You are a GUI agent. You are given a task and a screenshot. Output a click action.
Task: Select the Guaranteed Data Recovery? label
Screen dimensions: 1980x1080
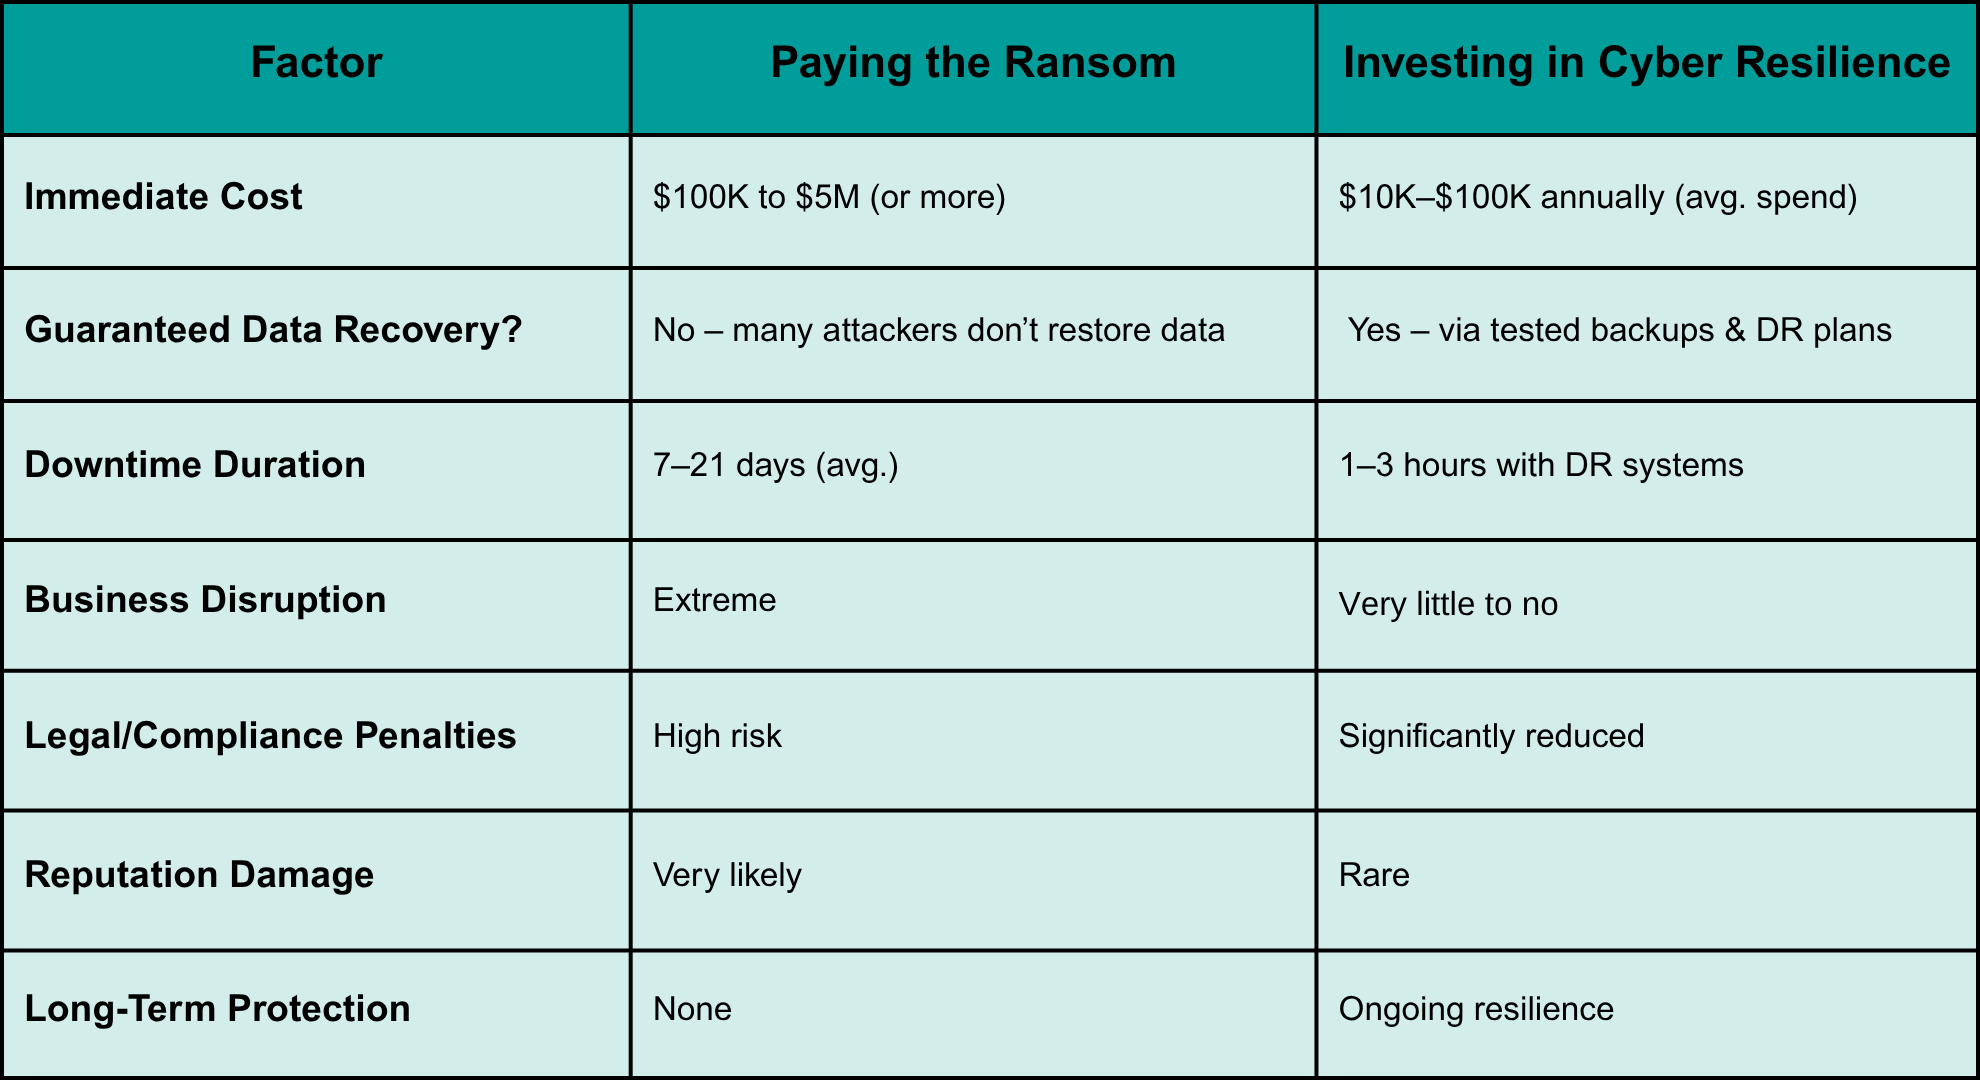tap(273, 330)
